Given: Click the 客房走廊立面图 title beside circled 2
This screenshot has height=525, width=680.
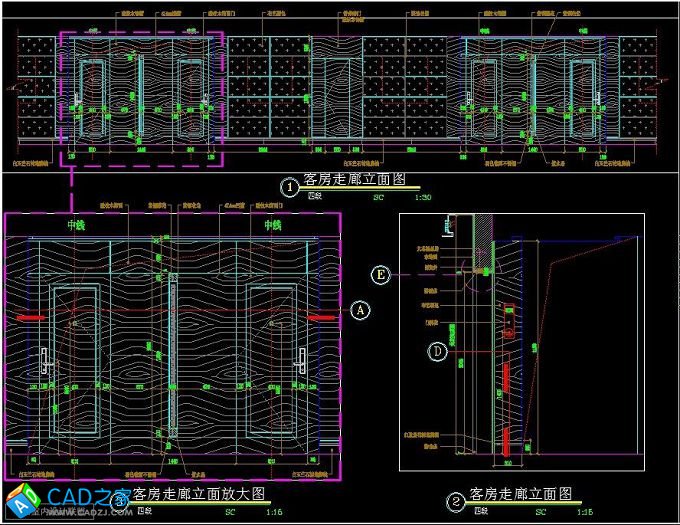Looking at the screenshot, I should click(521, 494).
